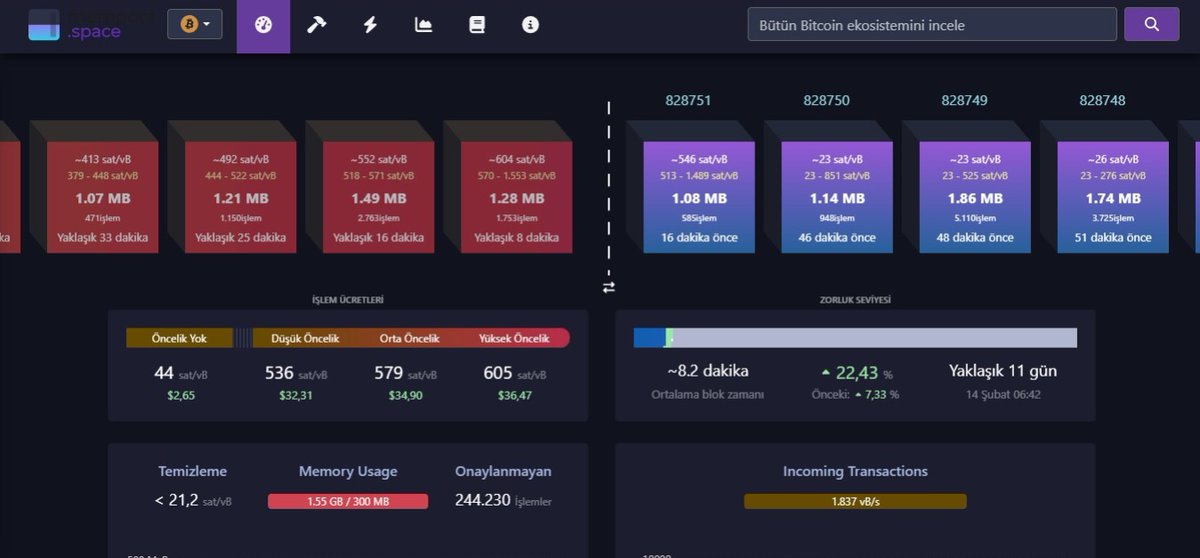1200x558 pixels.
Task: Open the mempool.space logo home link
Action: [75, 24]
